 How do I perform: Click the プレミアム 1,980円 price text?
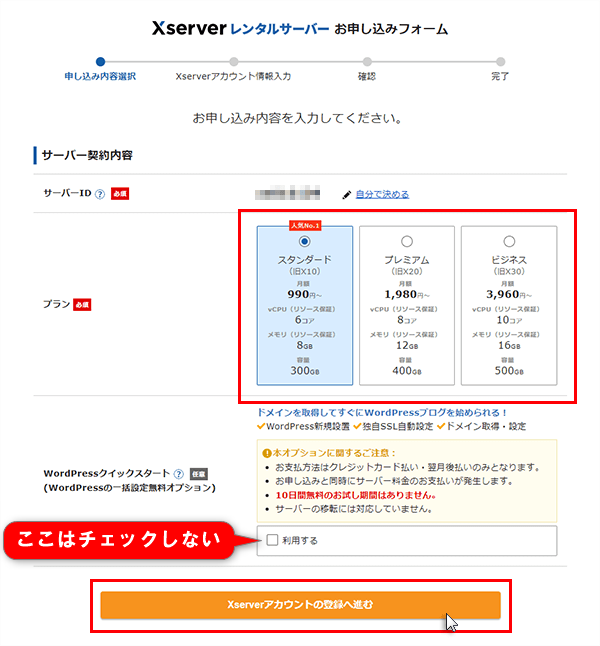tap(407, 294)
